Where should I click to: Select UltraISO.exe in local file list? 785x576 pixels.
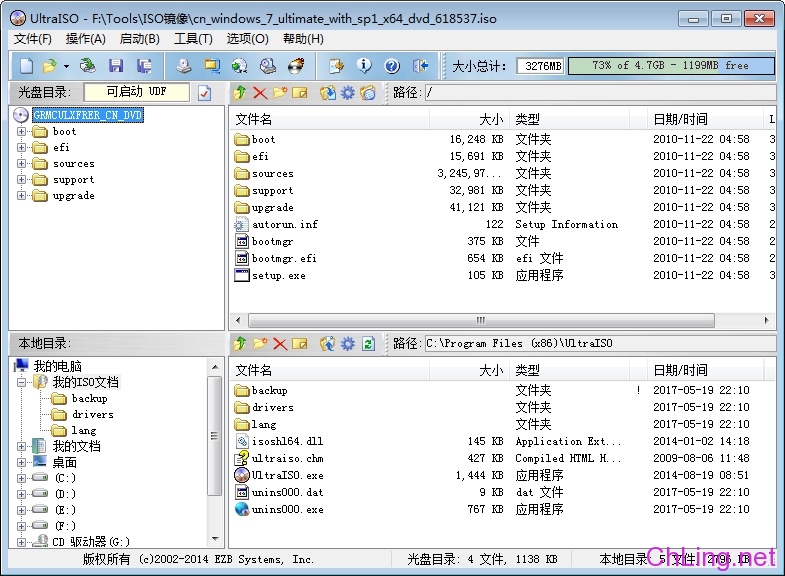coord(287,475)
